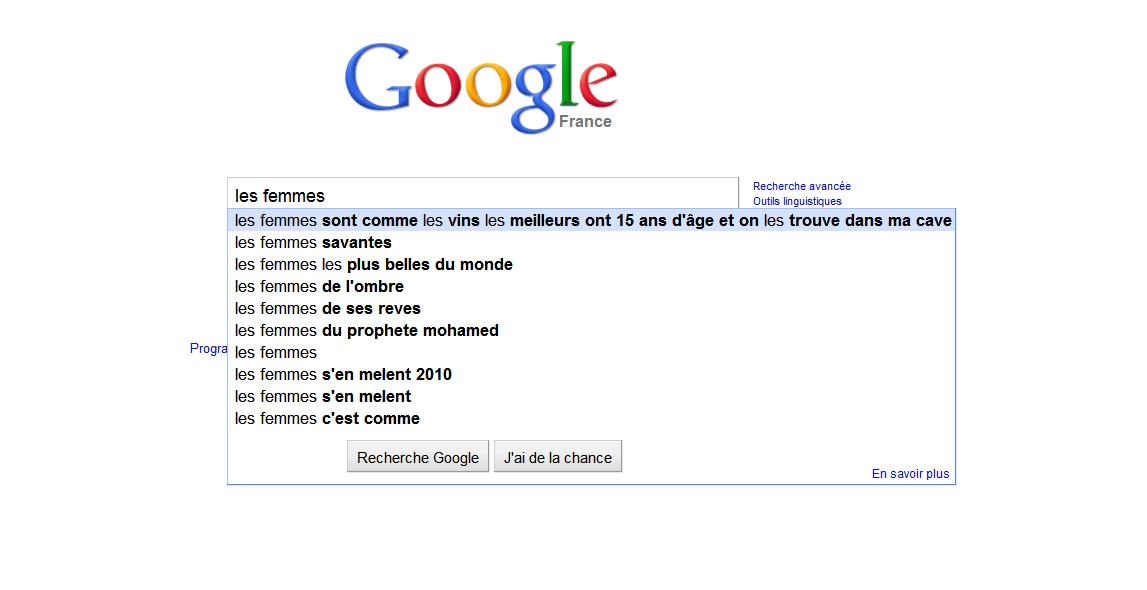Click the France label under the logo
This screenshot has width=1147, height=590.
coord(585,122)
